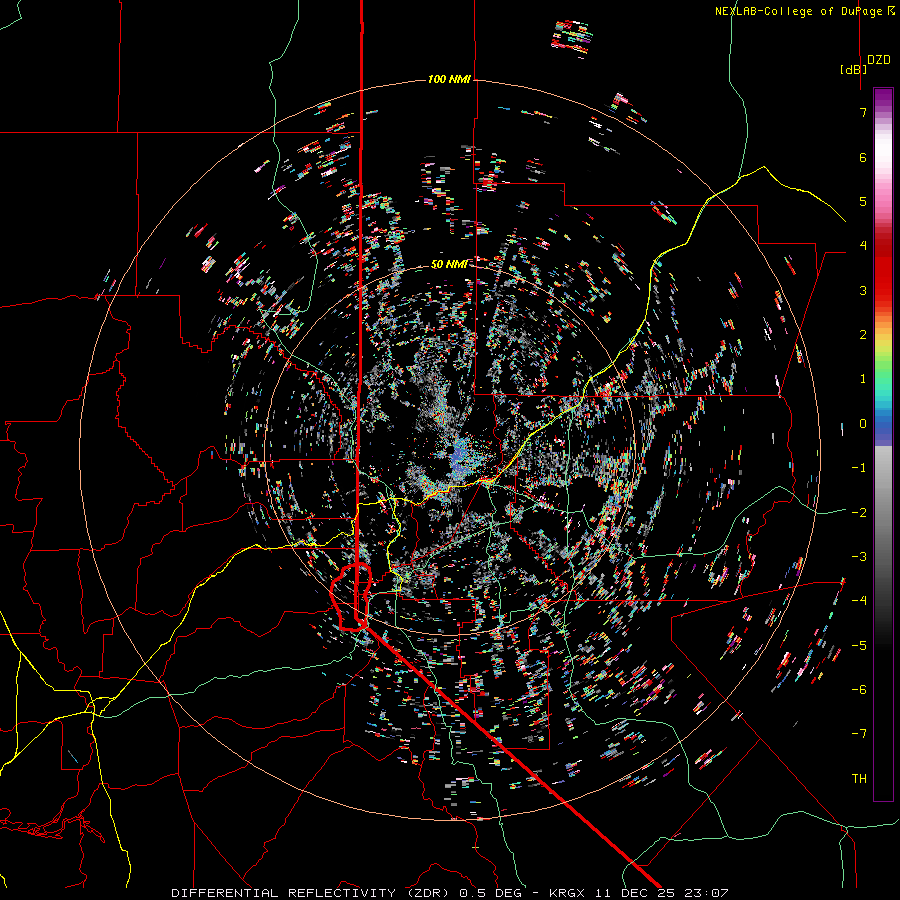Click the 0.5 DEG elevation text
Image resolution: width=900 pixels, height=900 pixels.
(x=490, y=893)
